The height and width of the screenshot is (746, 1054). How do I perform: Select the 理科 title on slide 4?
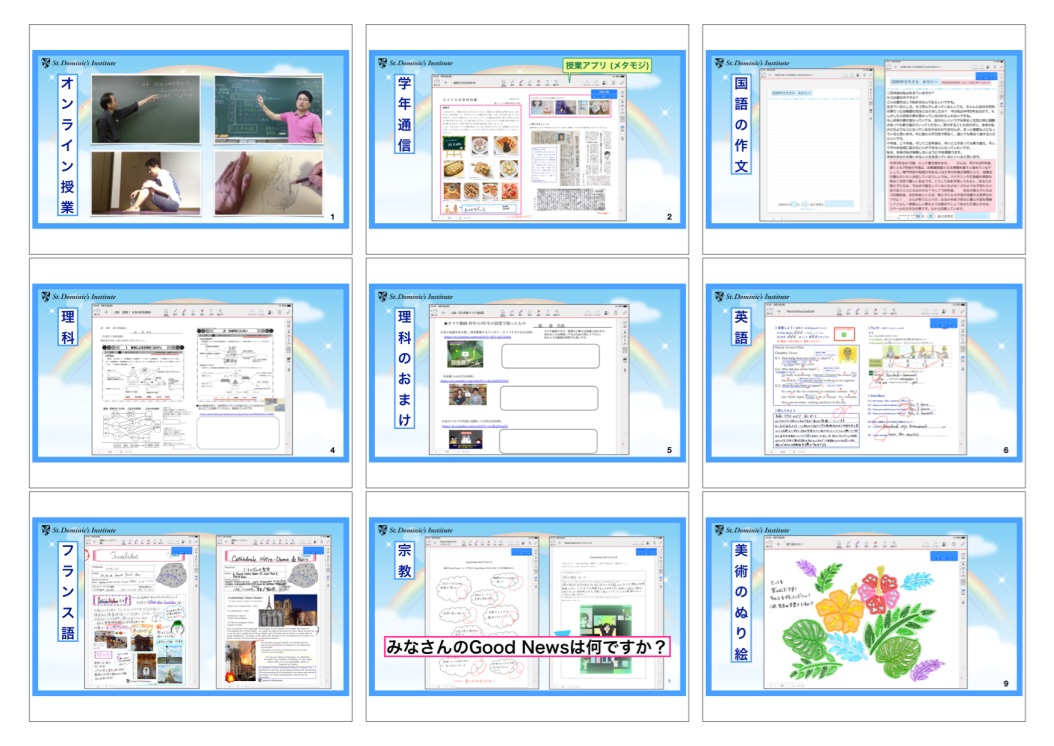[68, 327]
